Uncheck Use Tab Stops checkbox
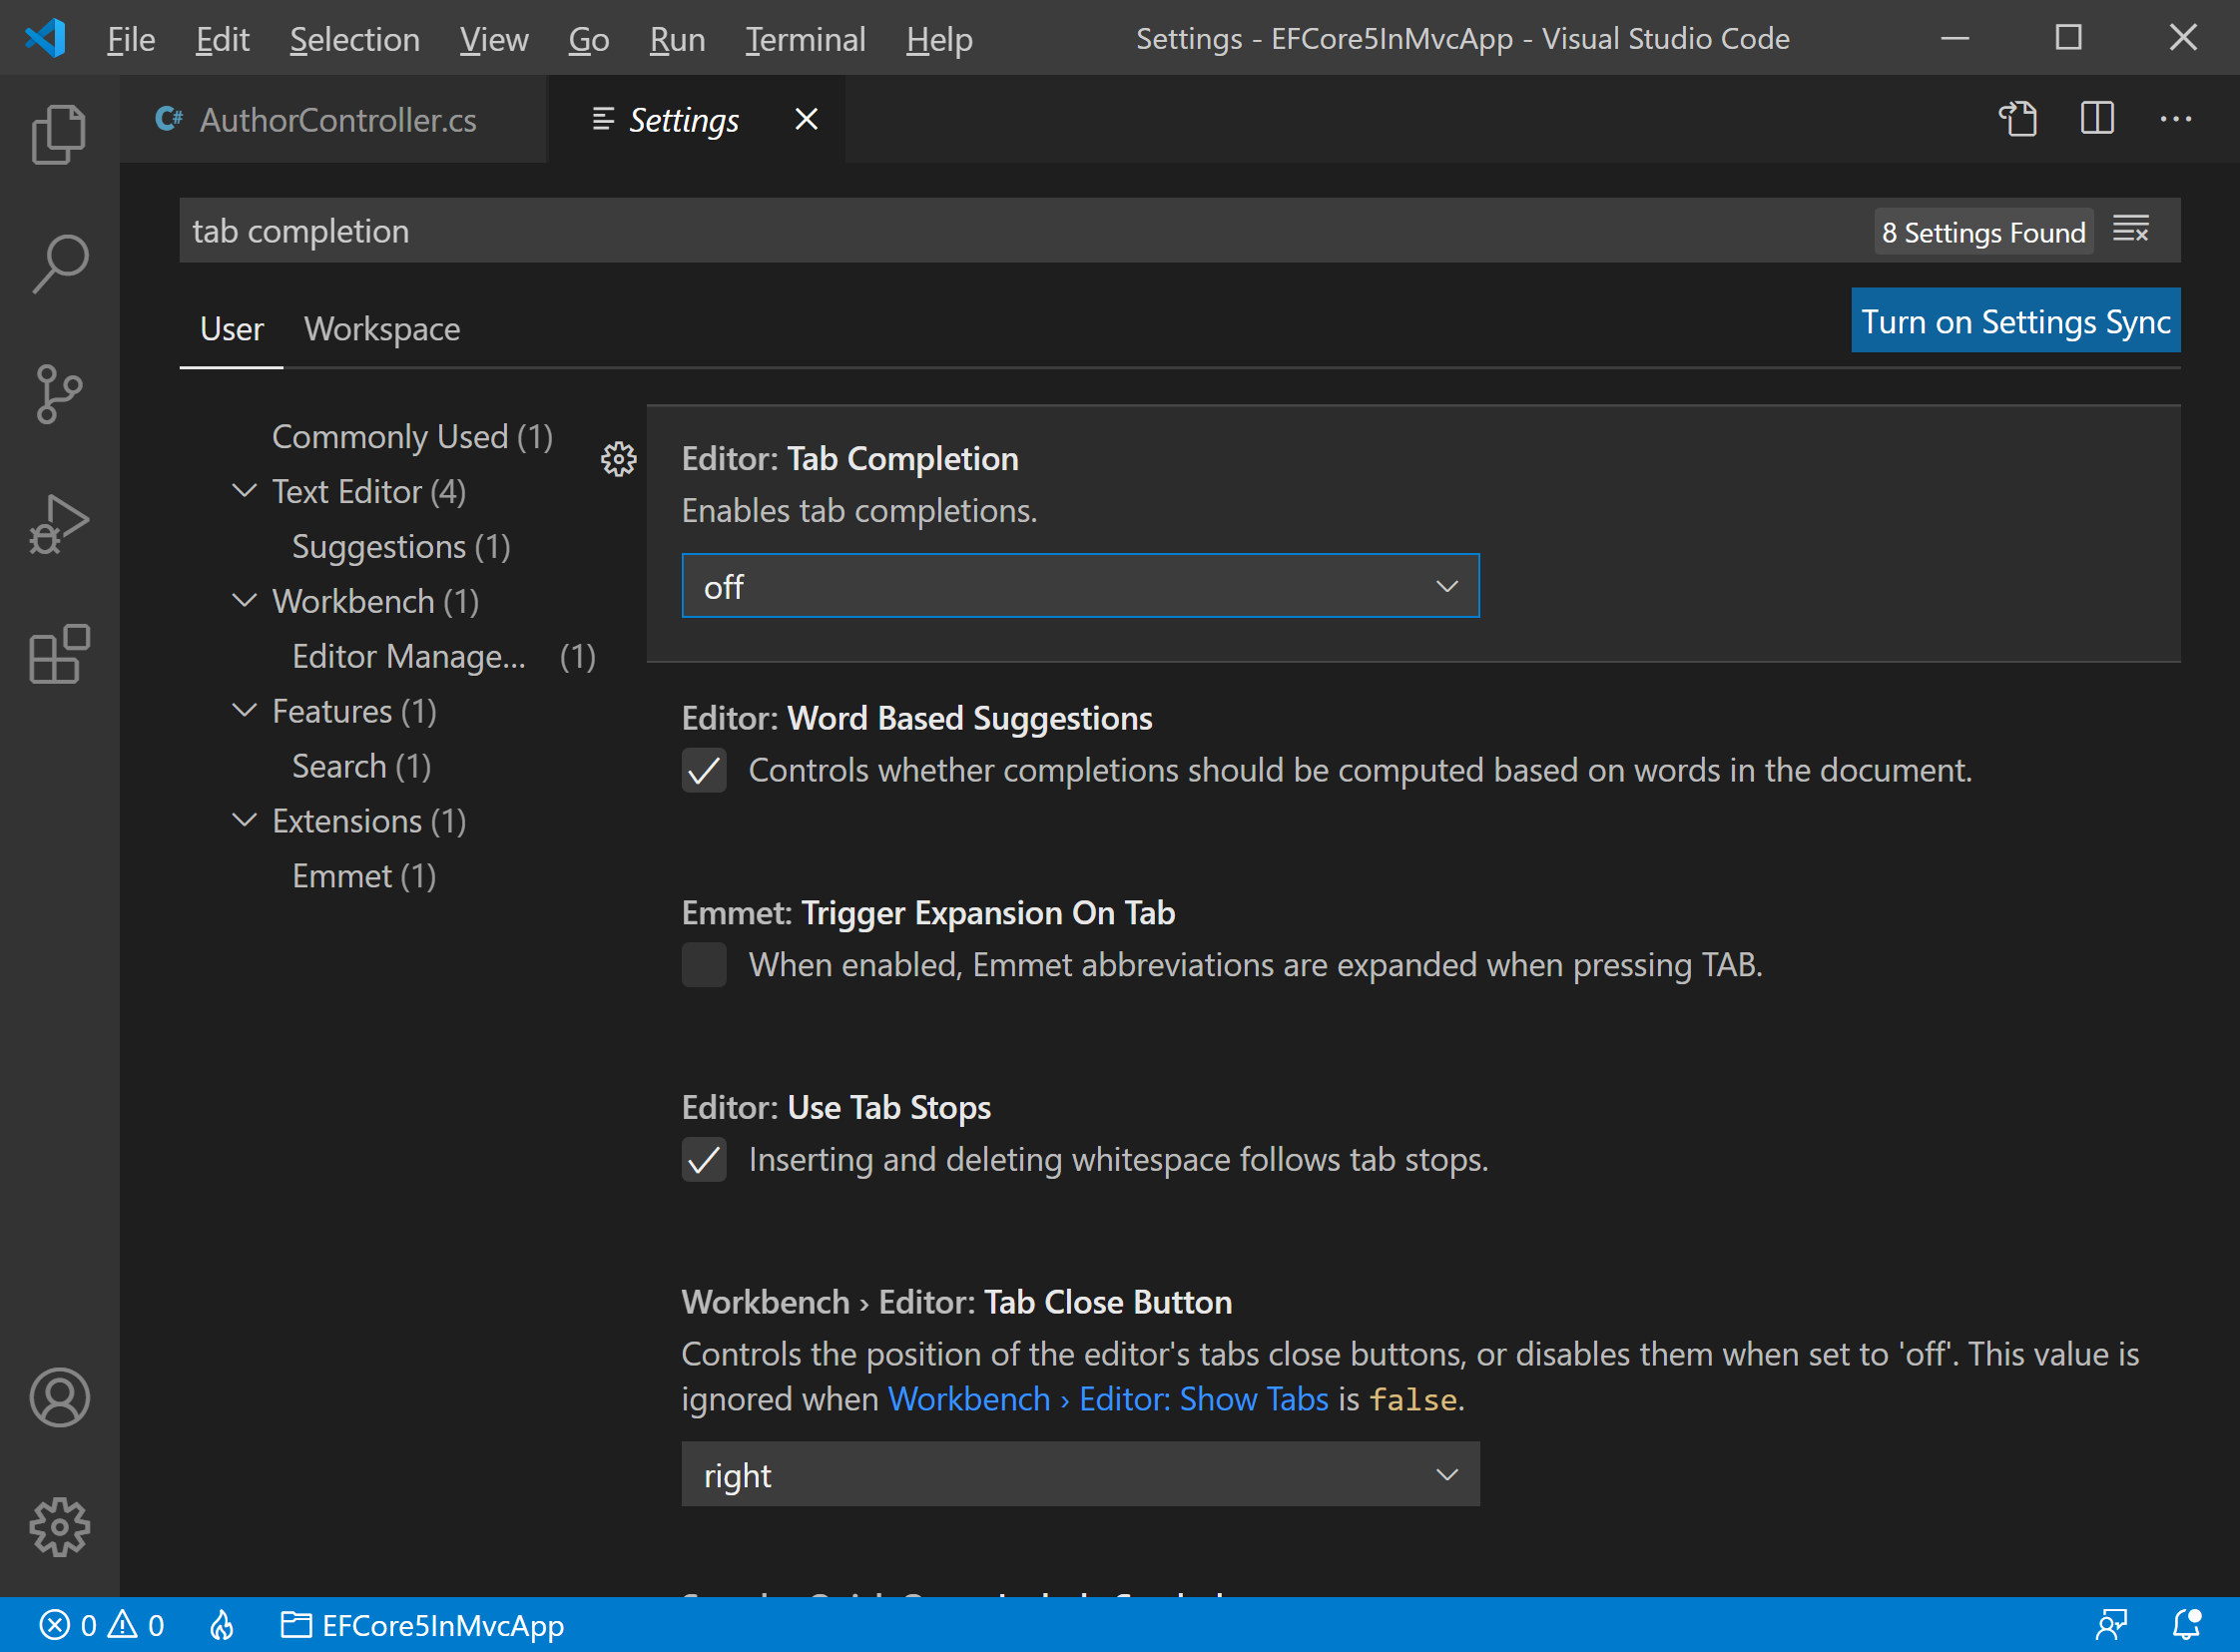Viewport: 2240px width, 1652px height. 704,1159
